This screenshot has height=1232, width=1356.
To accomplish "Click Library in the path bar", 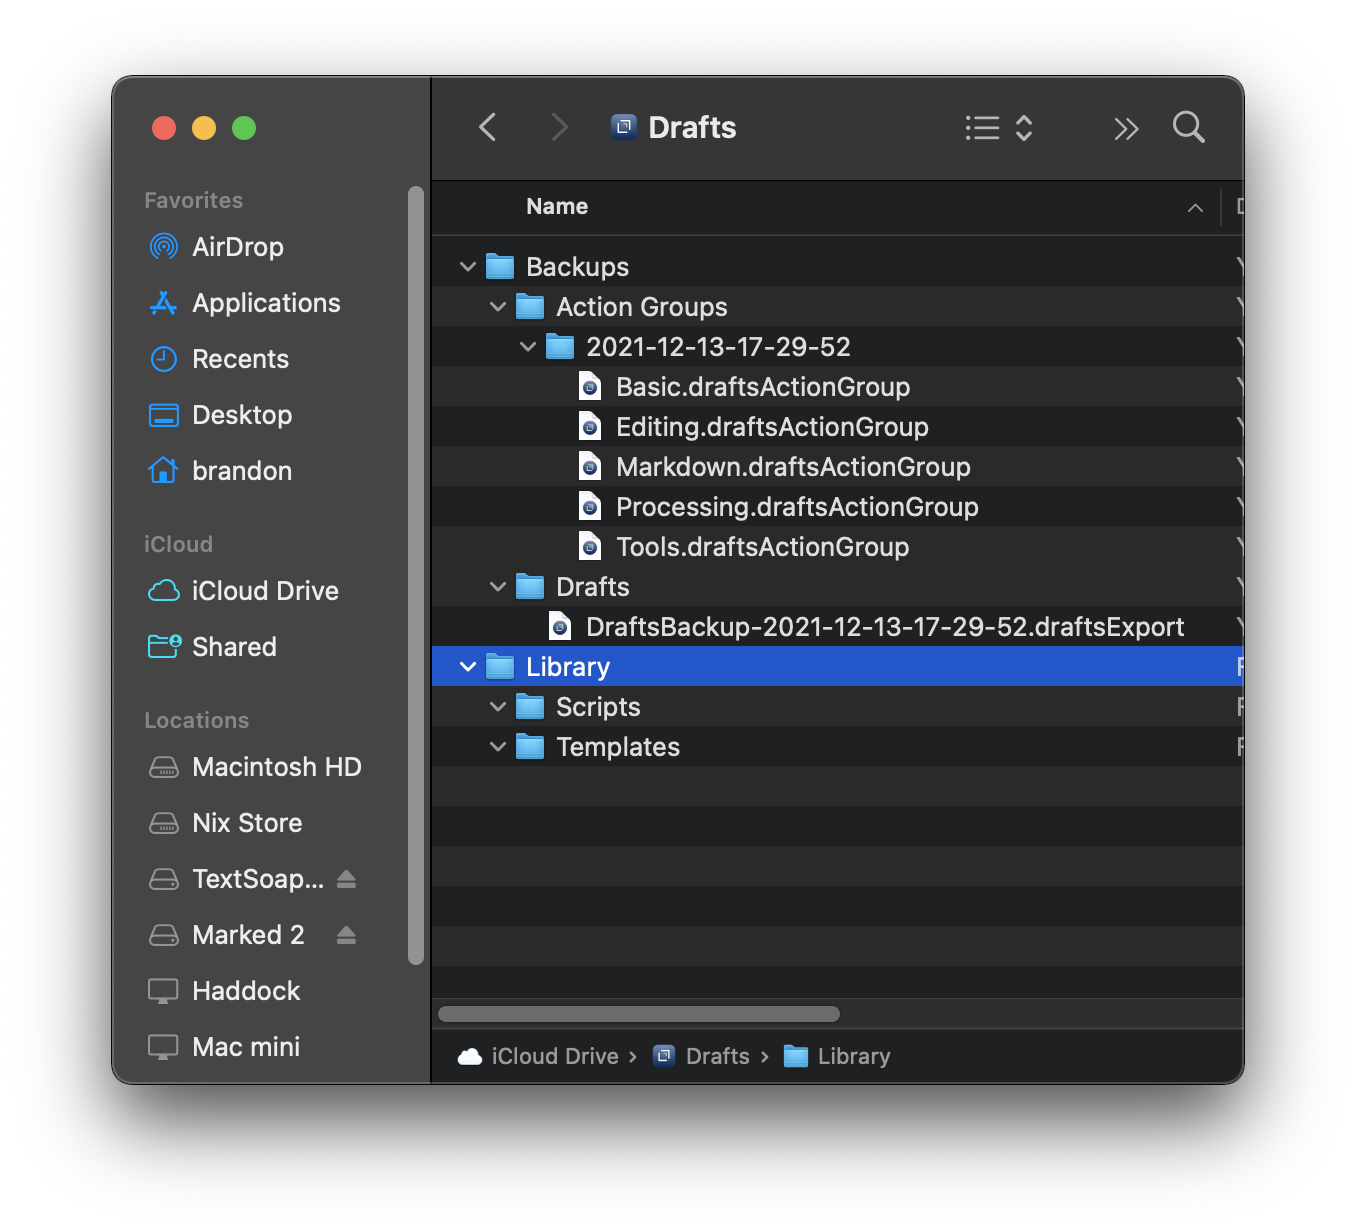I will tap(837, 1056).
